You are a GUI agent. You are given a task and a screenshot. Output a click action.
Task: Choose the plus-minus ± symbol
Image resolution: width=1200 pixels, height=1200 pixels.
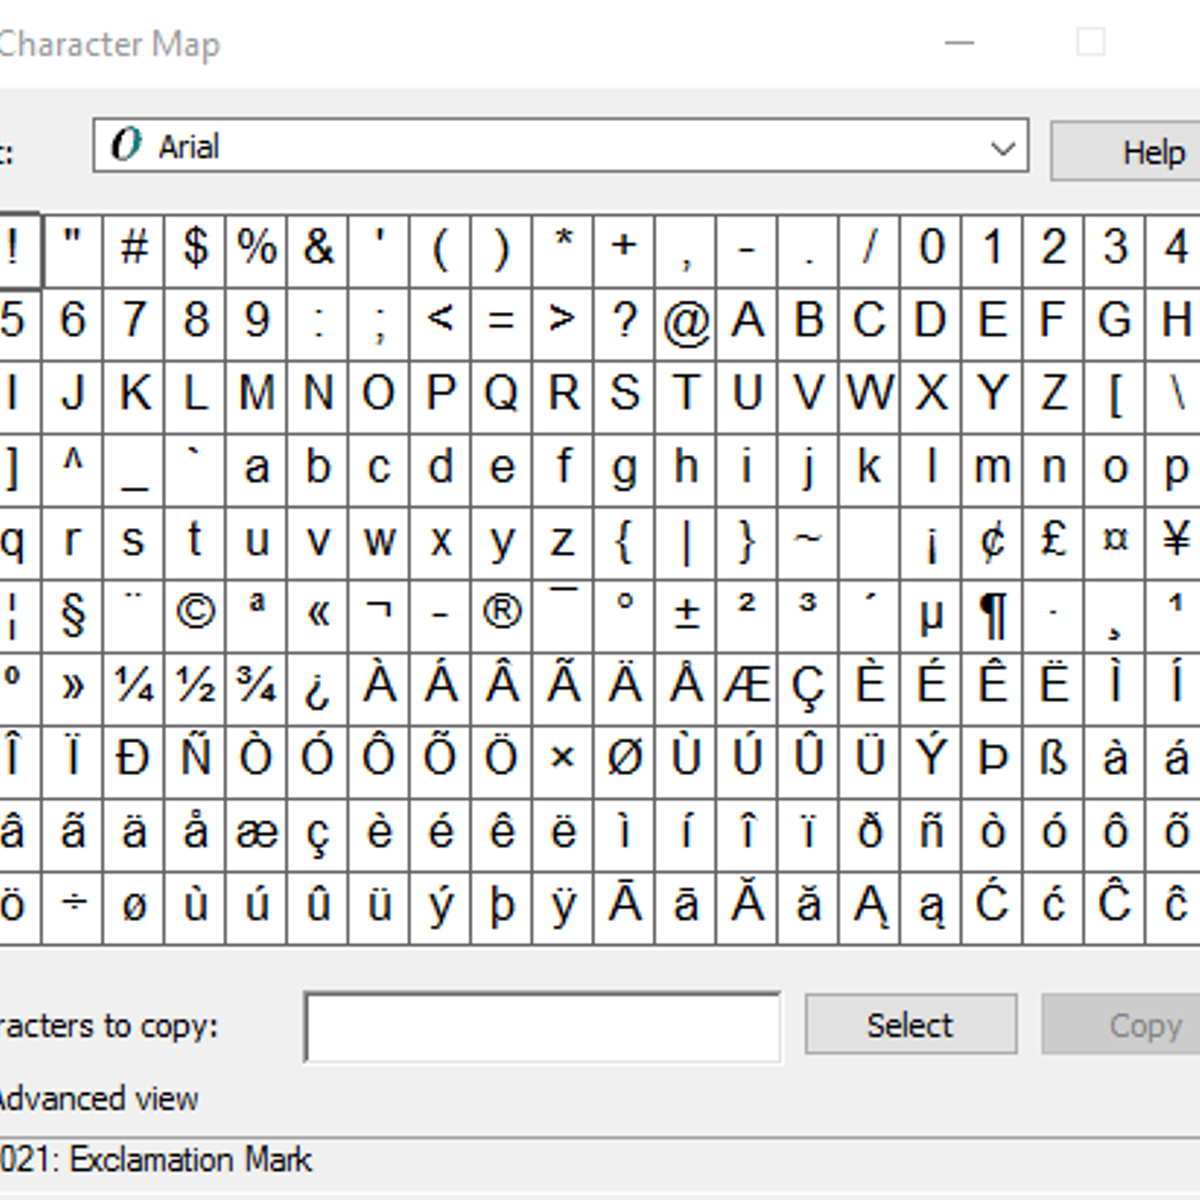685,613
